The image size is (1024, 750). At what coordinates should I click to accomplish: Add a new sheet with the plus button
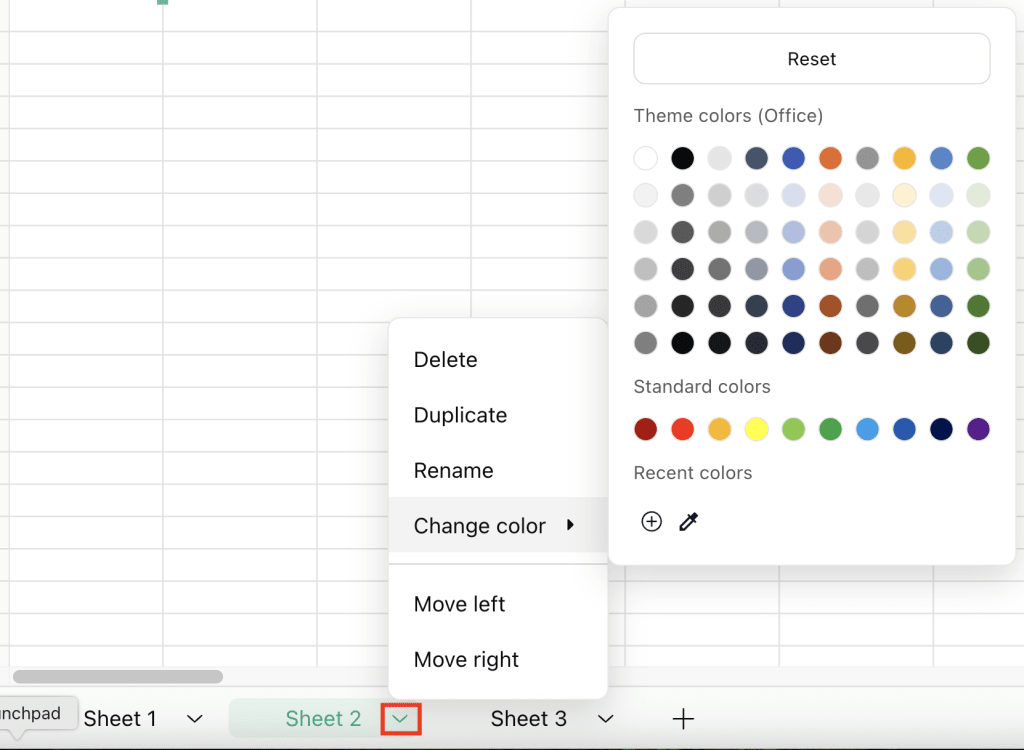click(x=683, y=718)
